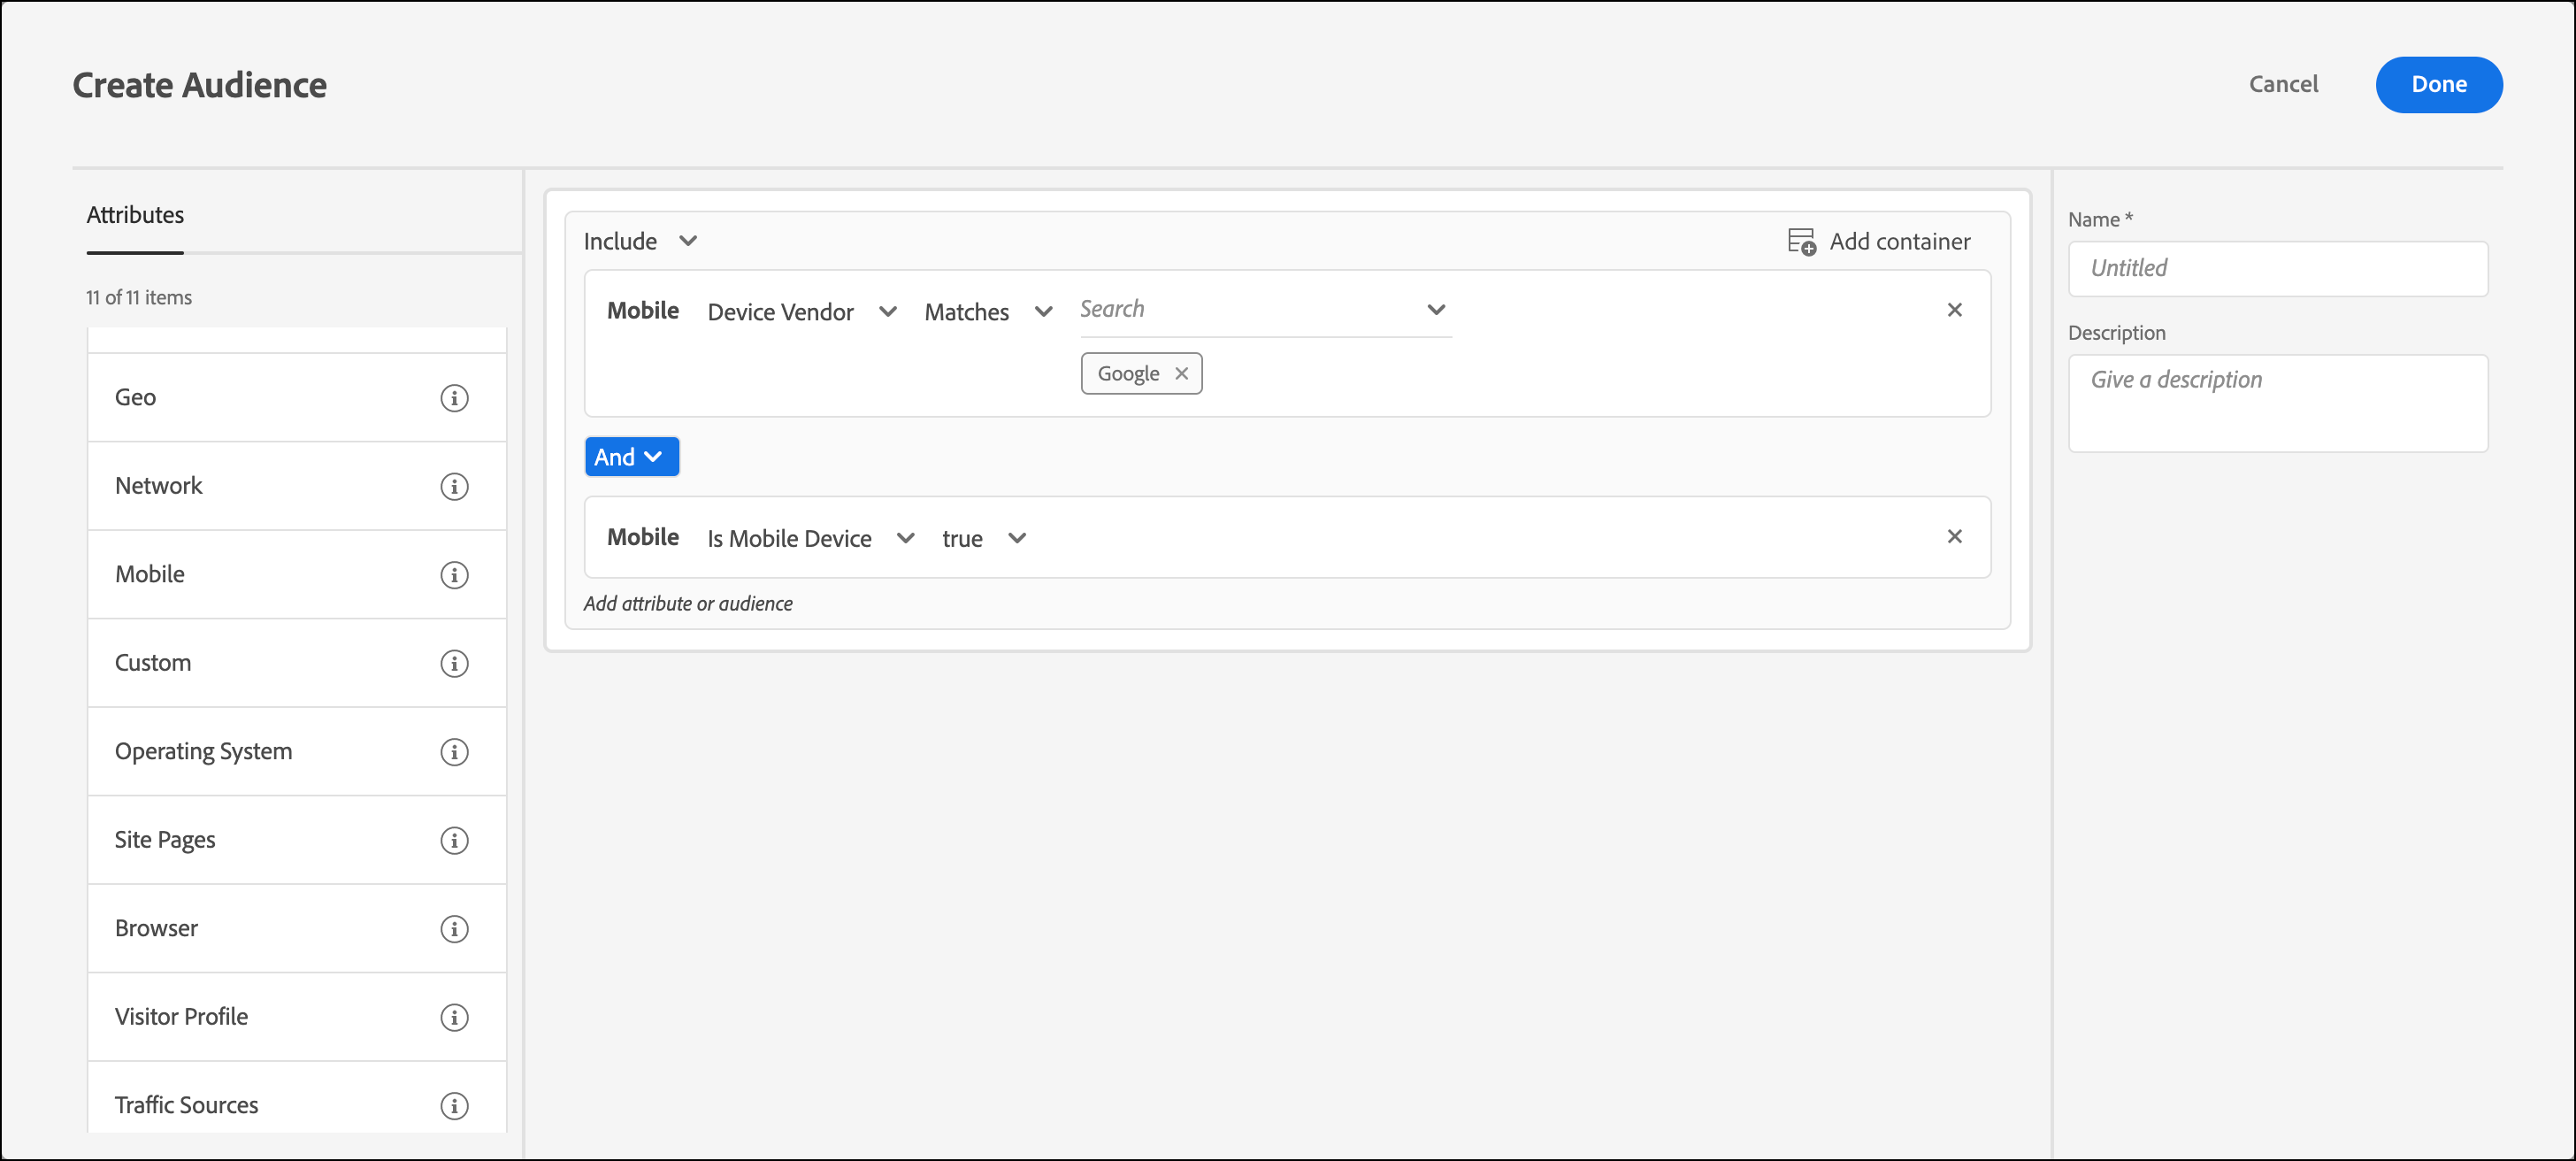Open the And operator dropdown
Image resolution: width=2576 pixels, height=1161 pixels.
tap(631, 457)
